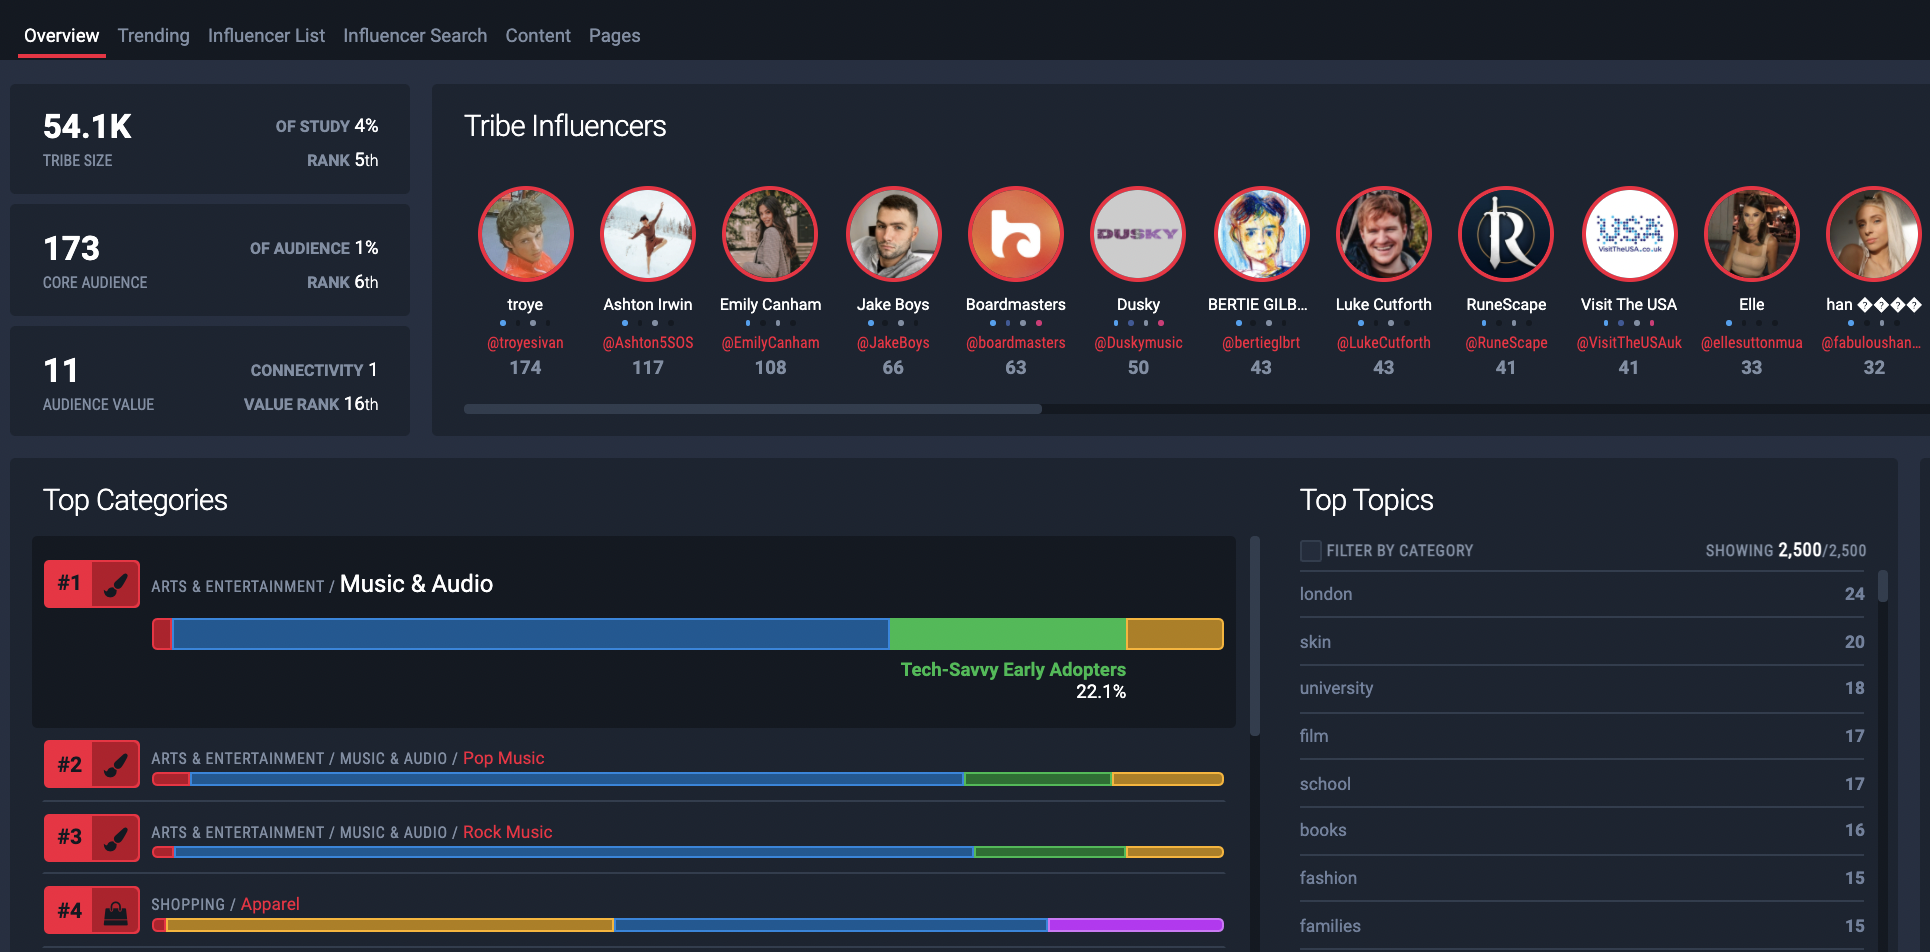Viewport: 1930px width, 952px height.
Task: Select Luke Cutforth's avatar
Action: tap(1383, 234)
